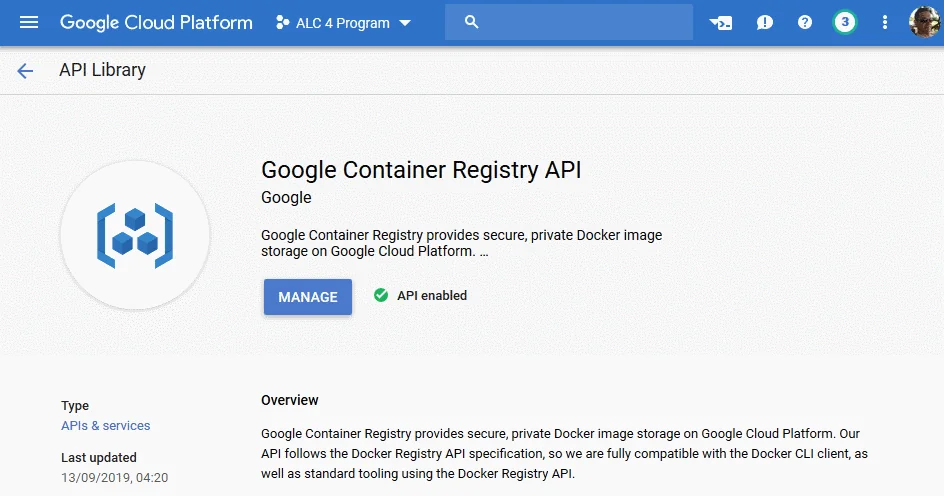Click the project hexagon icon
The height and width of the screenshot is (496, 944).
282,23
